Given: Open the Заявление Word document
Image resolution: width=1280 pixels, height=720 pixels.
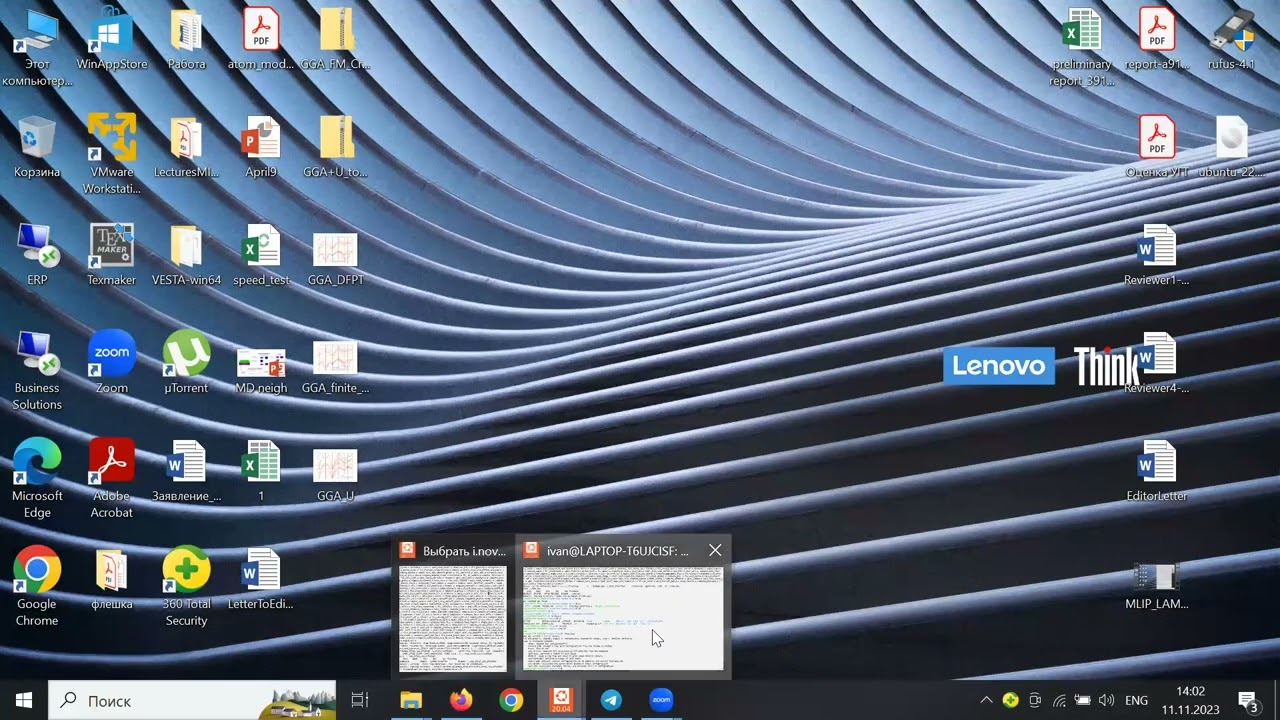Looking at the screenshot, I should coord(187,472).
